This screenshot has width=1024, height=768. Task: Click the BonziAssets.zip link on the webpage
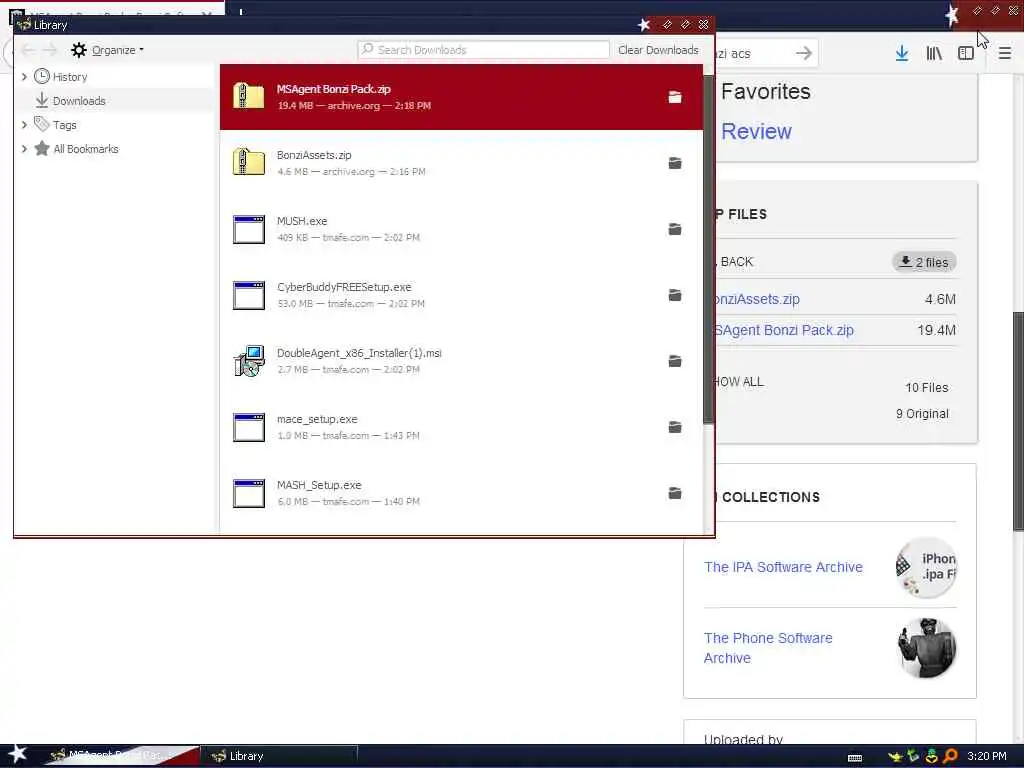(x=758, y=299)
